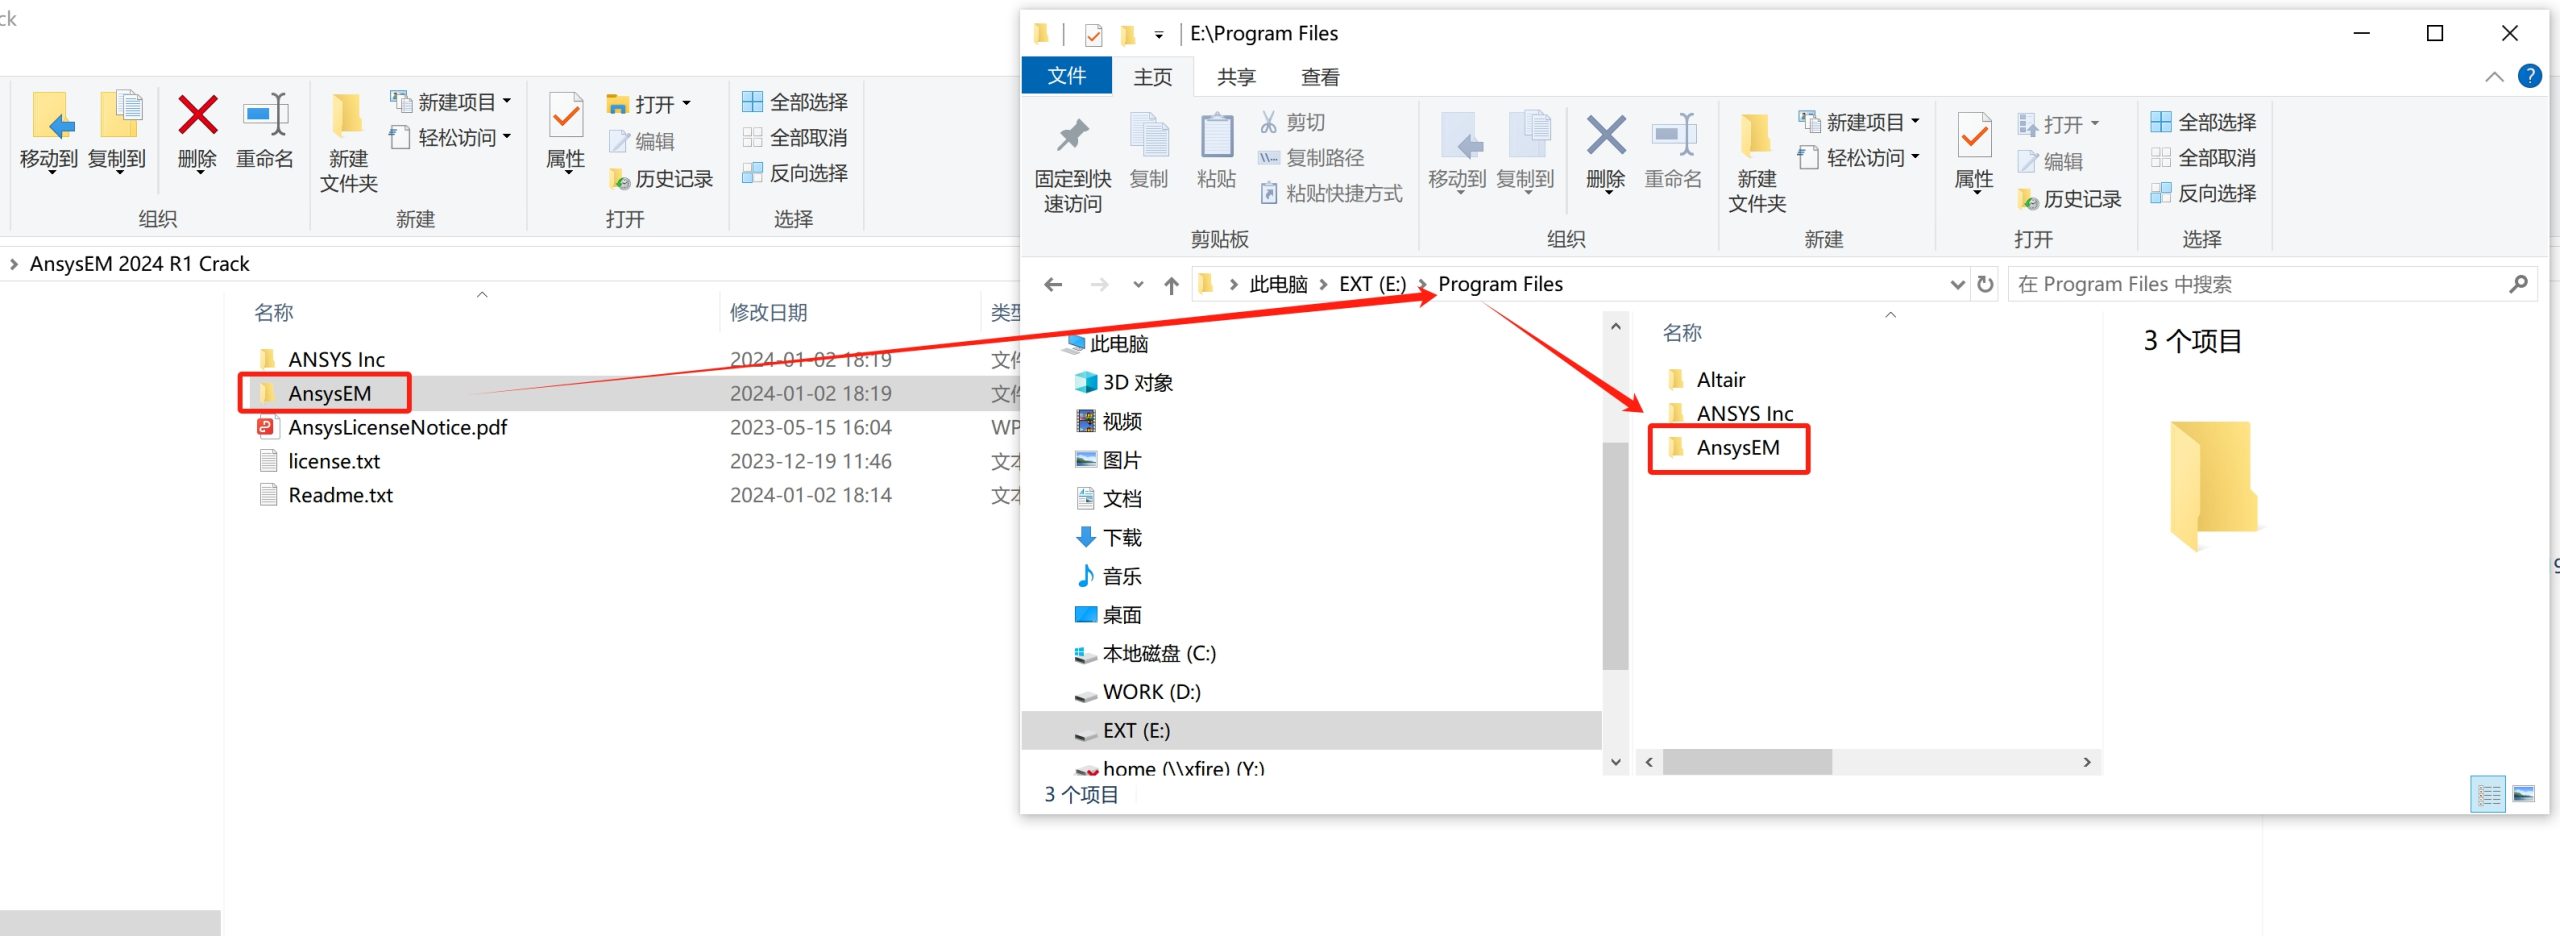
Task: Switch to details view icon in status bar
Action: [x=2488, y=794]
